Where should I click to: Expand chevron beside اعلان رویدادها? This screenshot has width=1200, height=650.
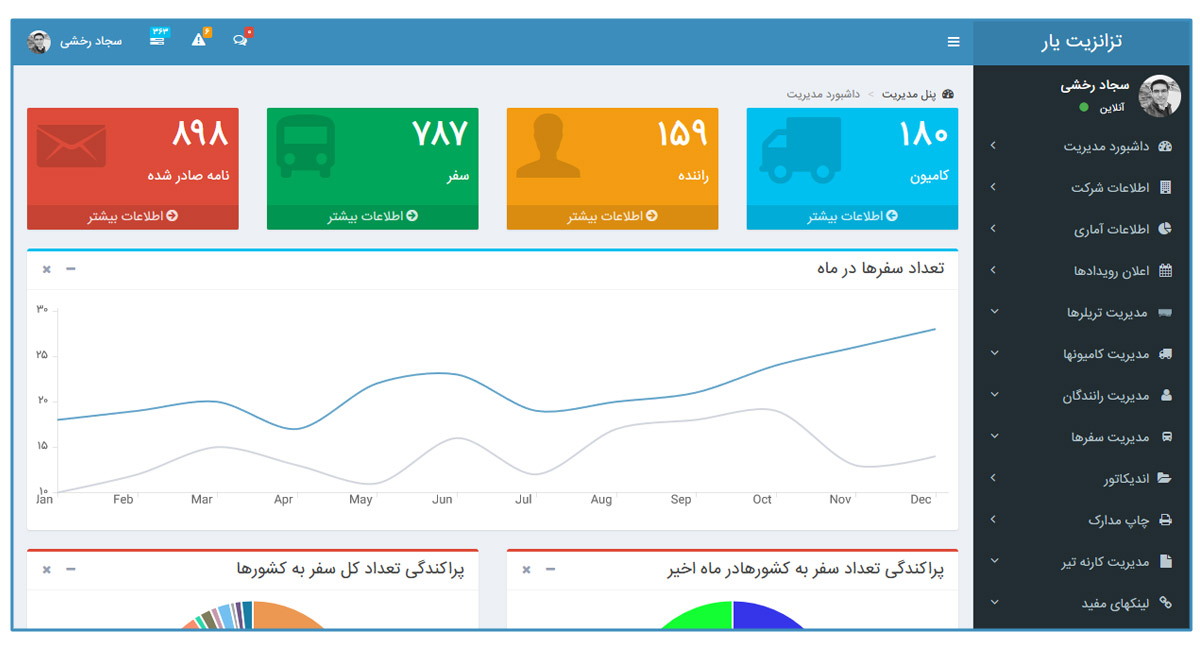click(x=993, y=271)
